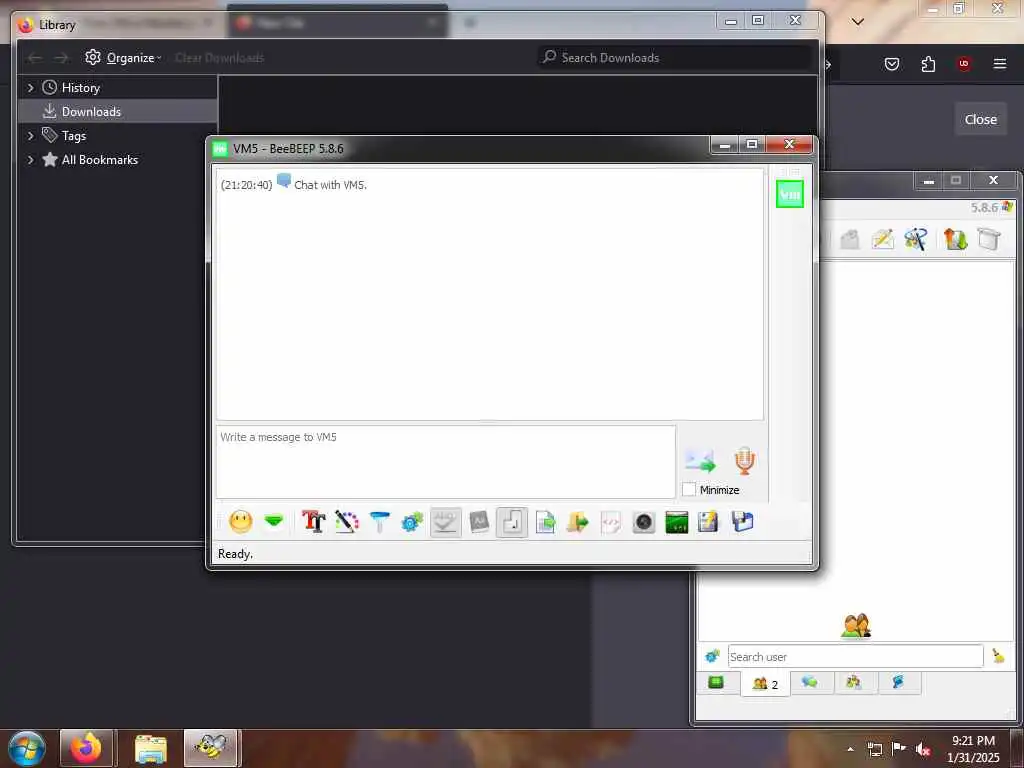Click the floppy disk with pencil icon
The height and width of the screenshot is (768, 1024).
tap(709, 522)
